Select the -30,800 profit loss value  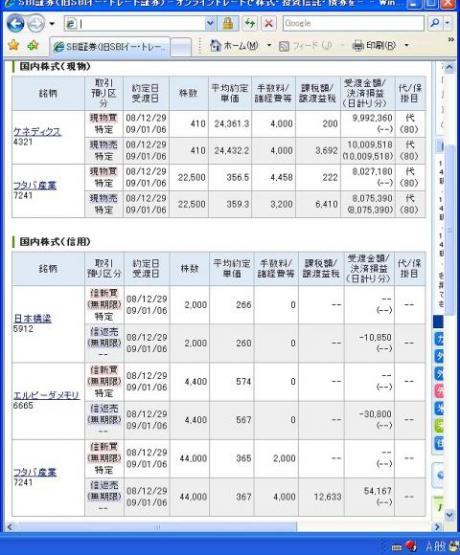[x=375, y=414]
